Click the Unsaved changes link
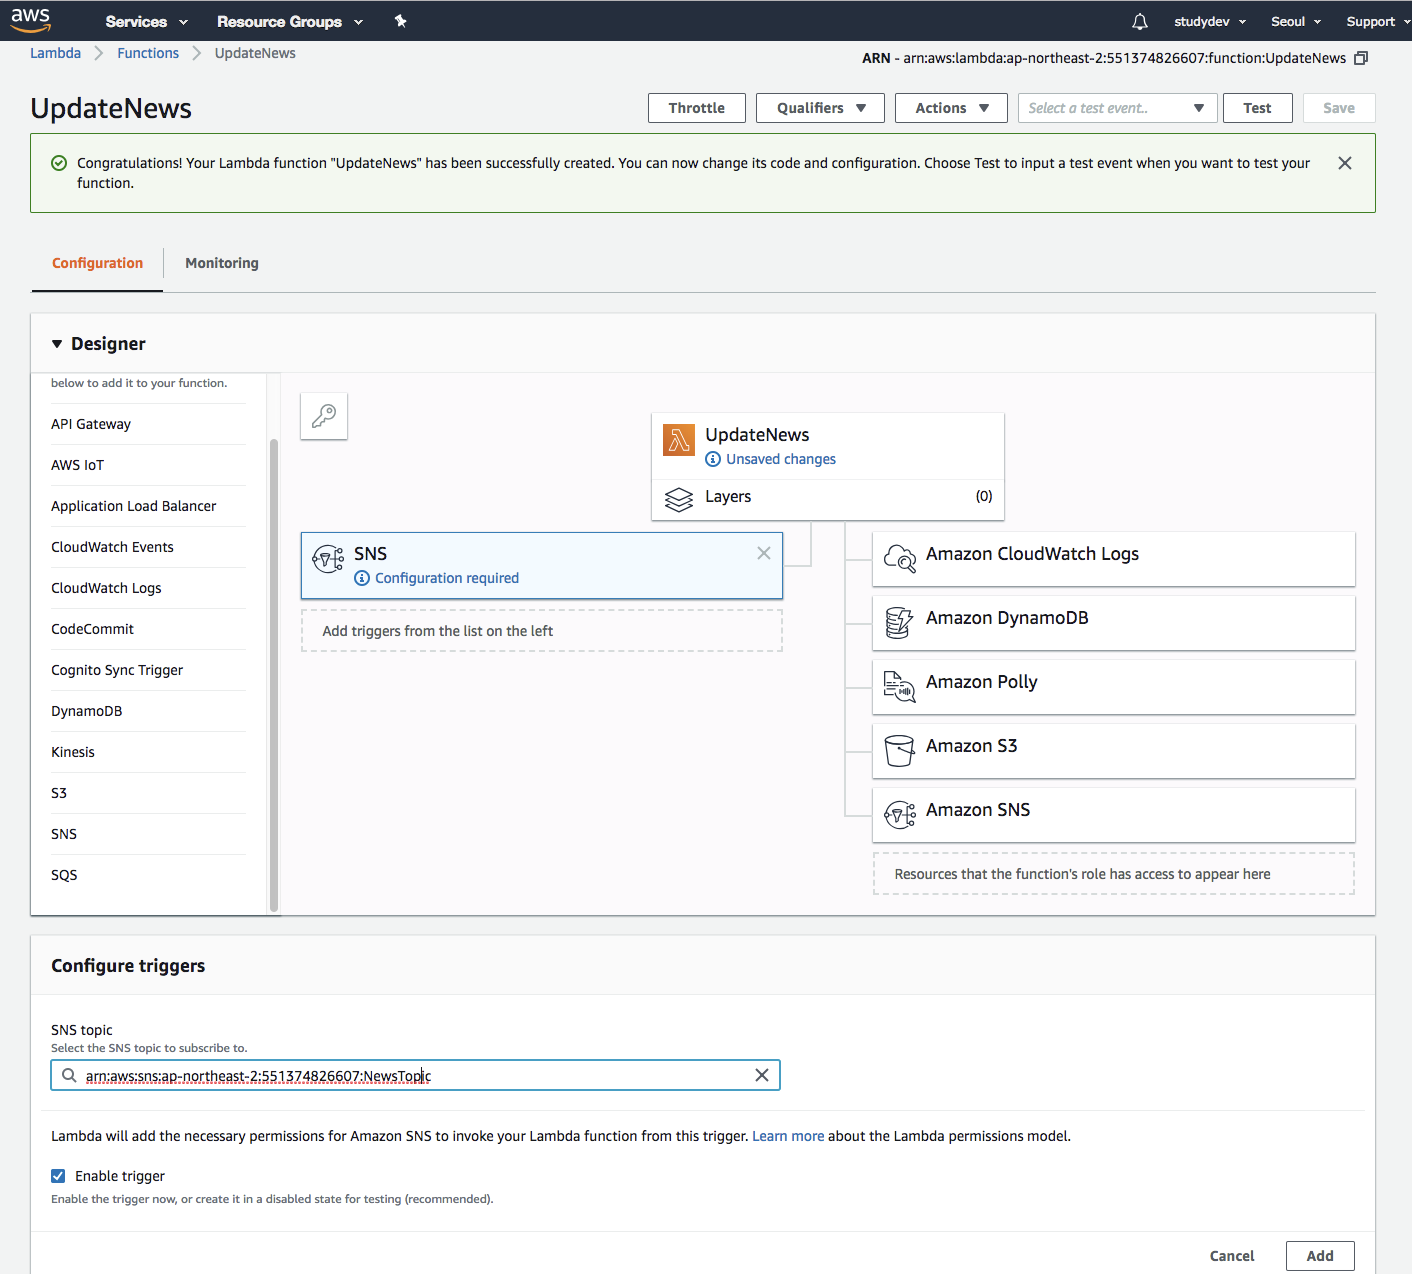The image size is (1412, 1274). [781, 459]
